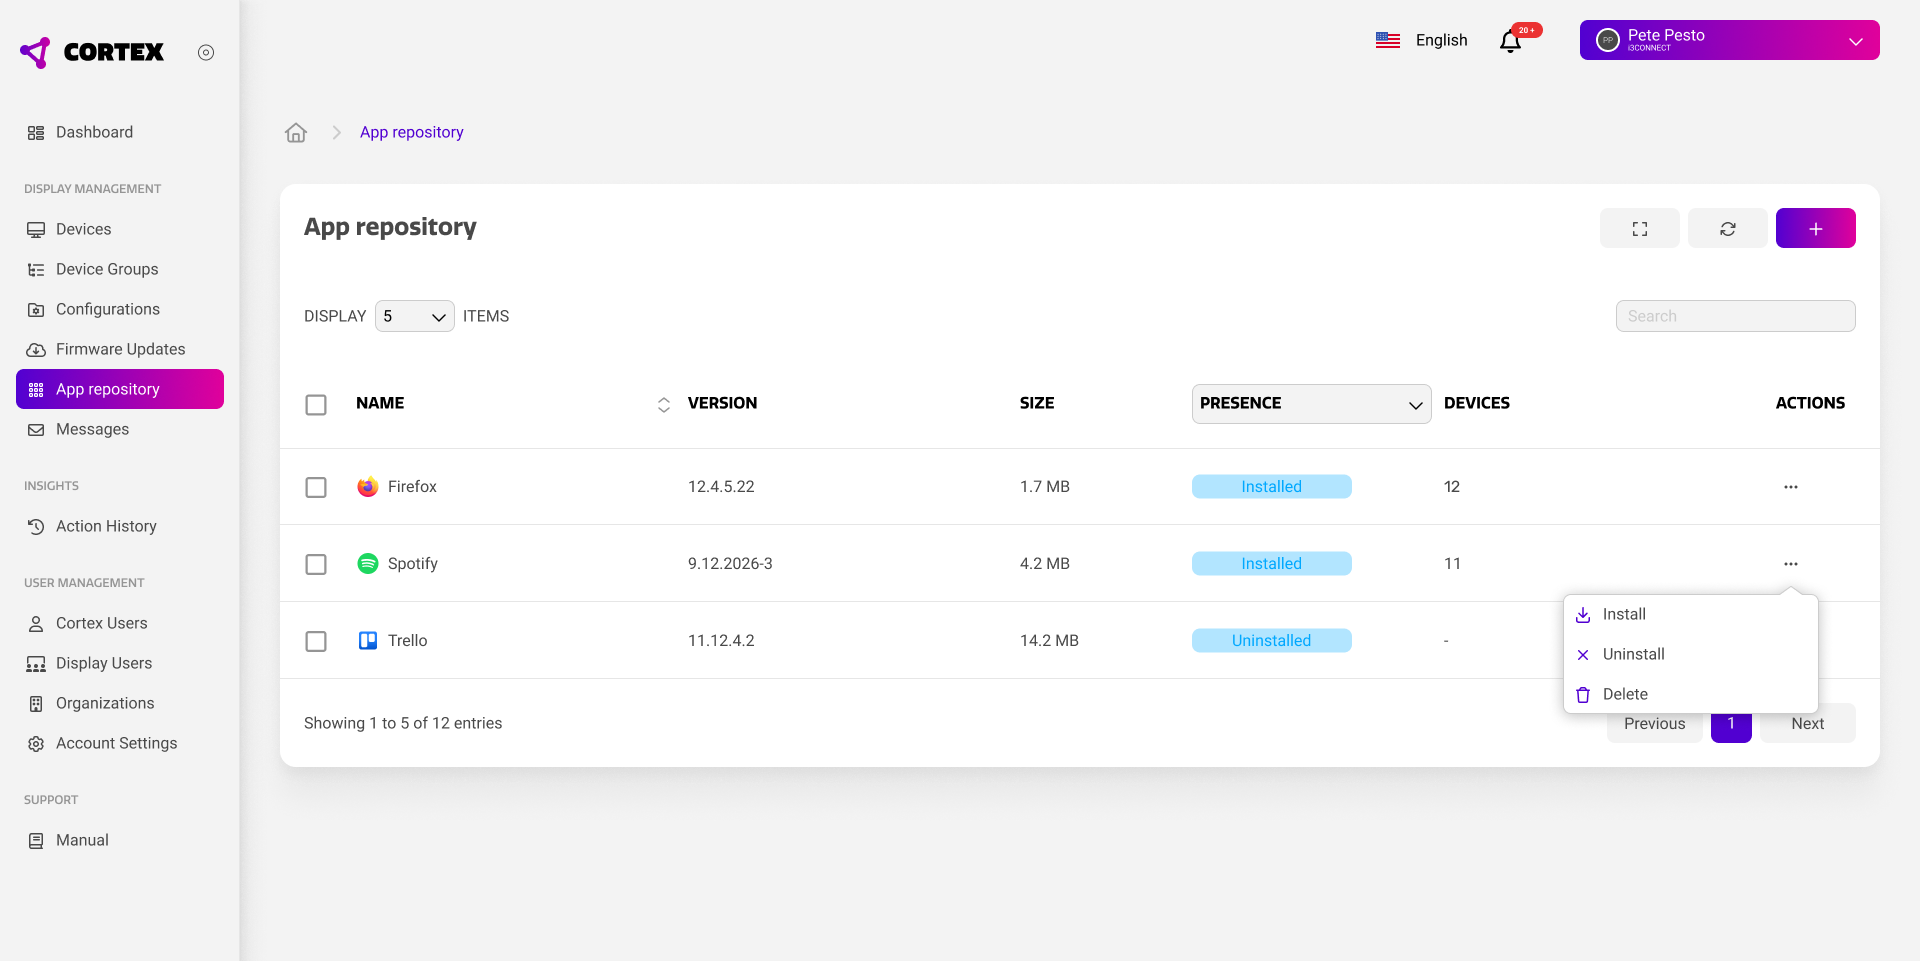Click the fullscreen expand icon
Image resolution: width=1920 pixels, height=961 pixels.
(1639, 228)
